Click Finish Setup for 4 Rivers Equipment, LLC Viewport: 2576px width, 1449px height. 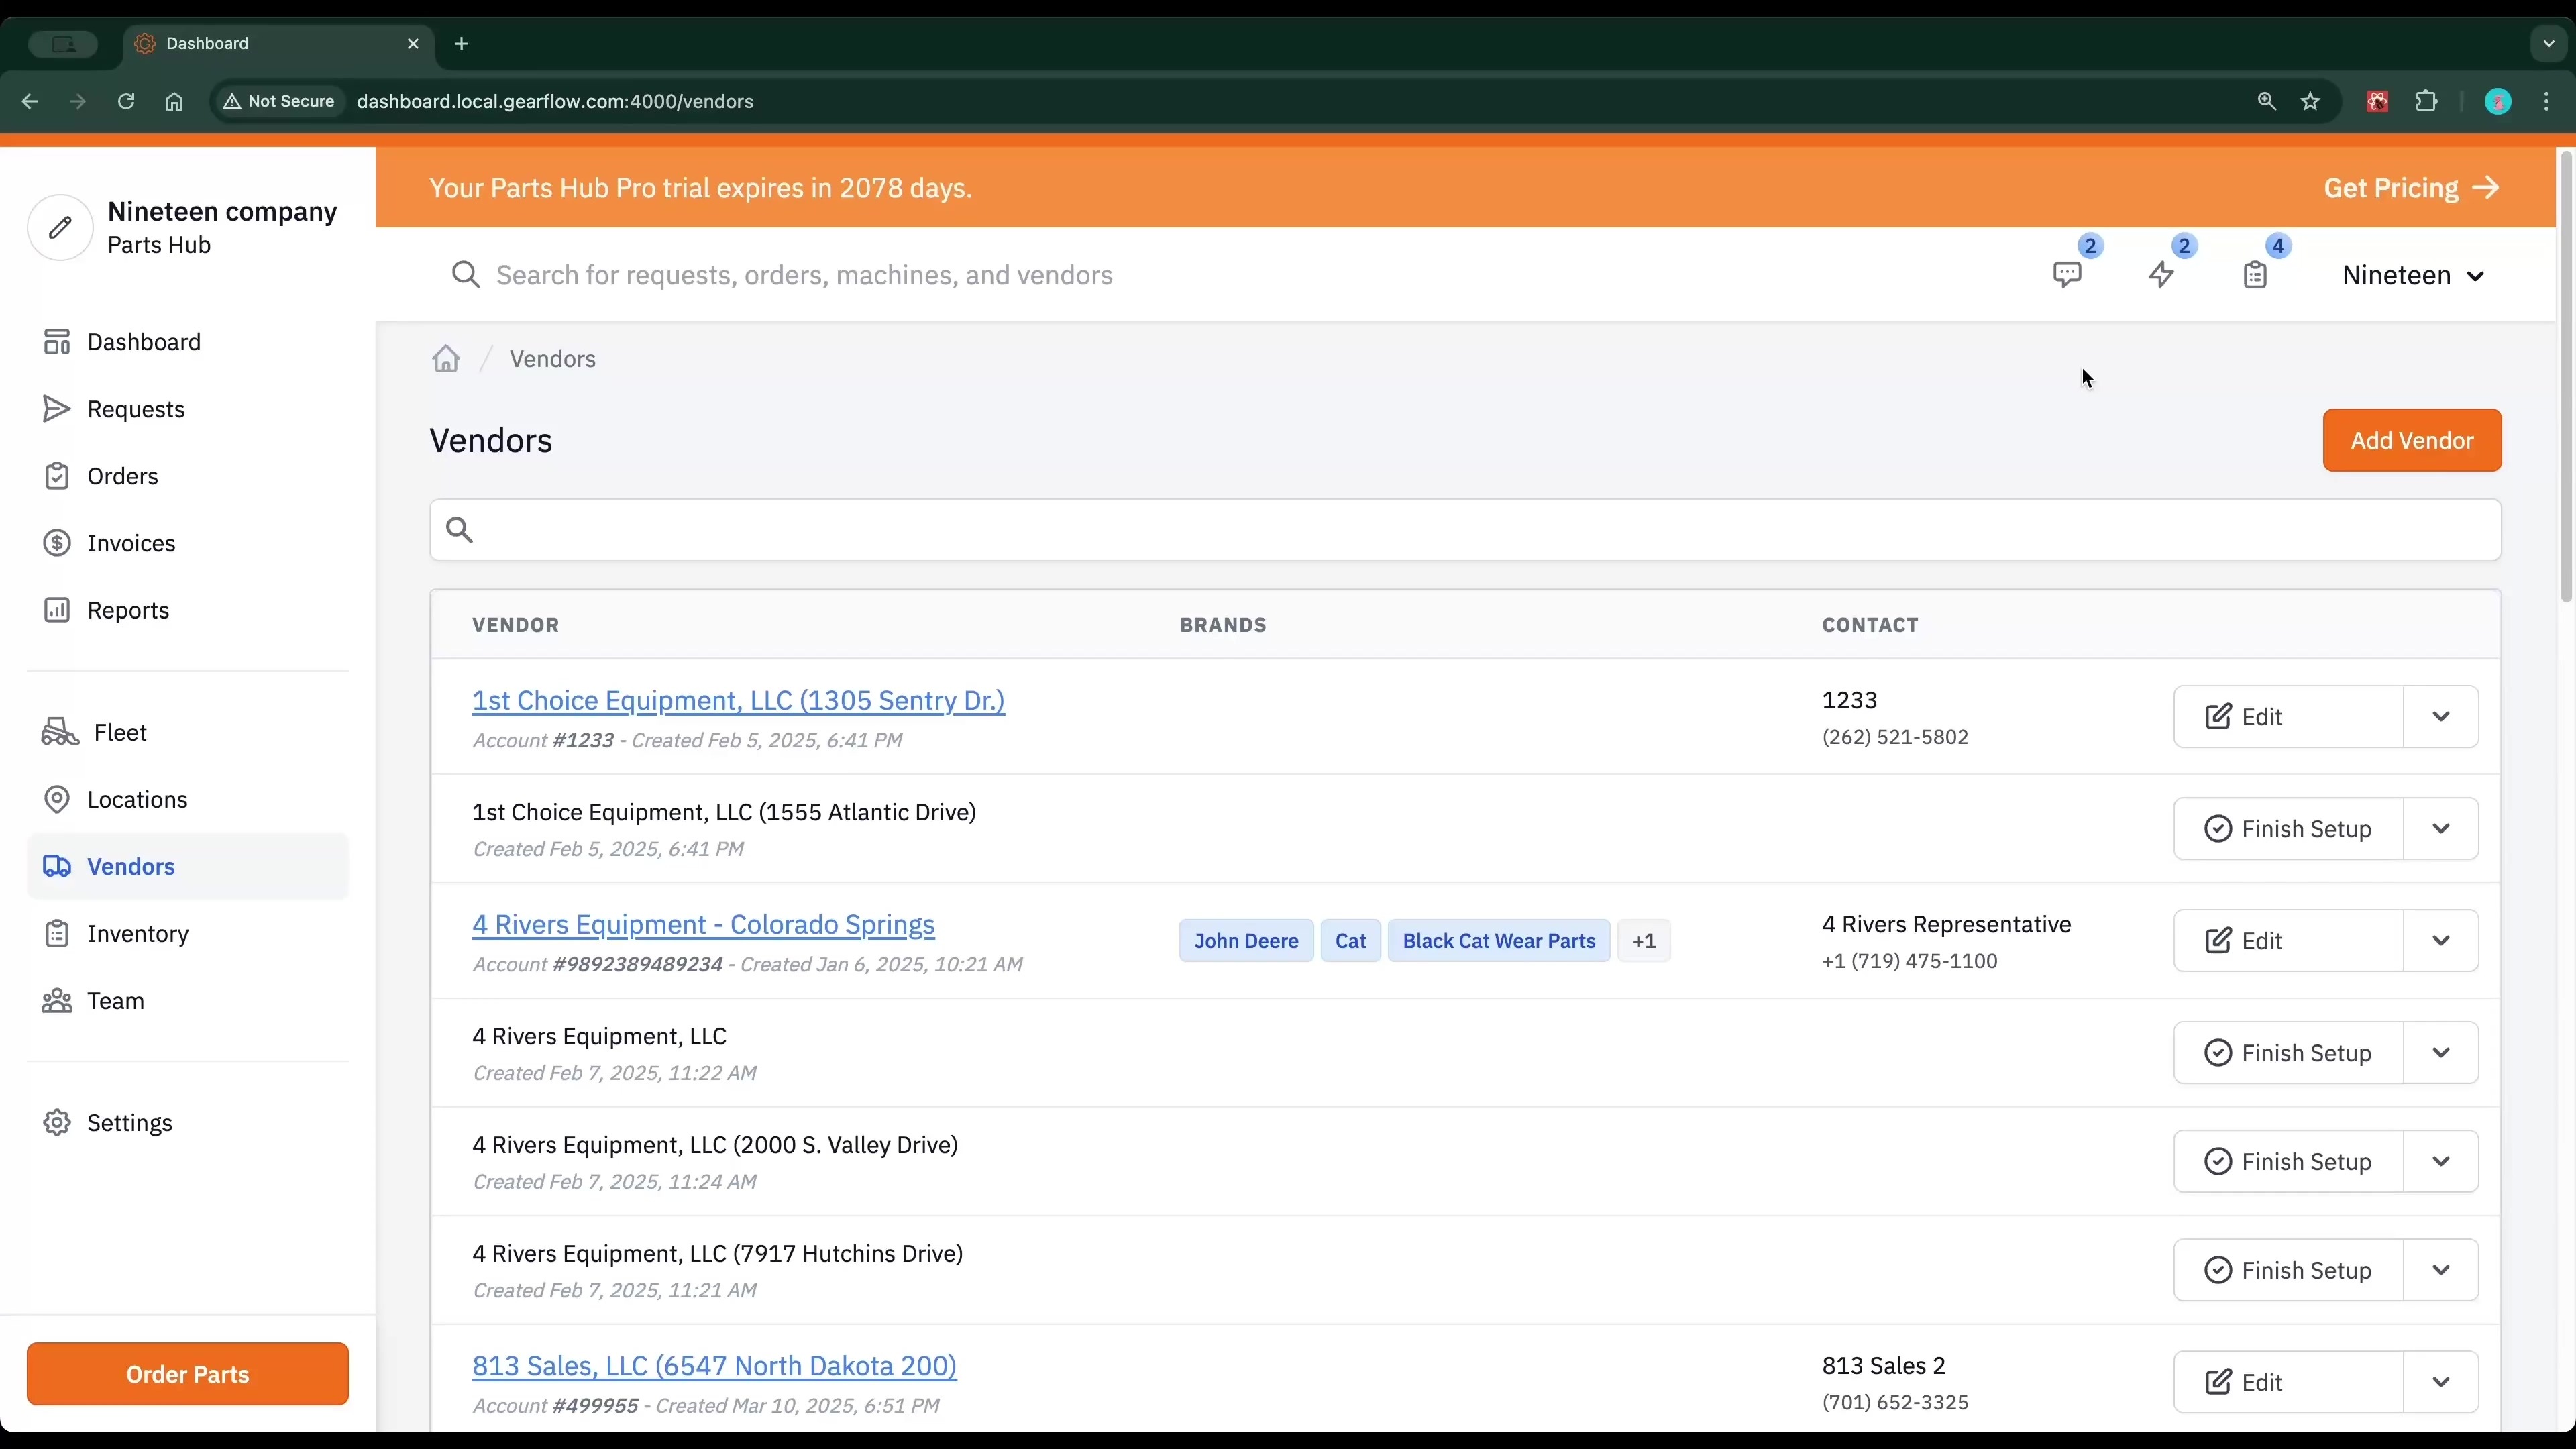coord(2288,1053)
